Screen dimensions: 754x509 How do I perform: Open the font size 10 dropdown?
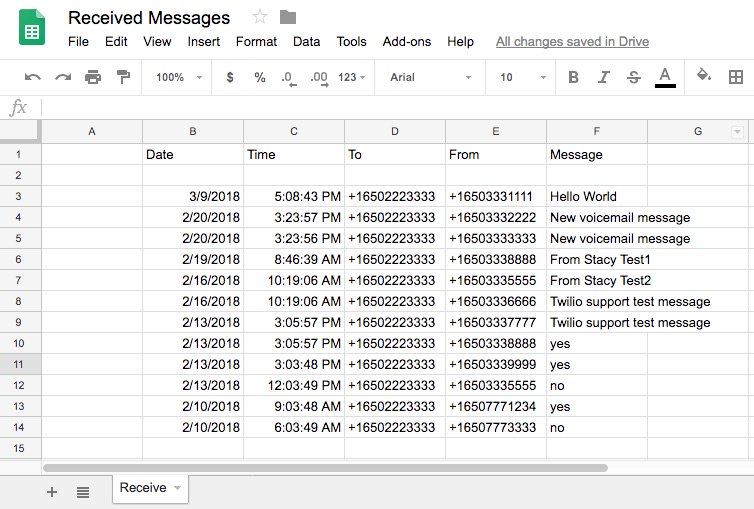(523, 77)
